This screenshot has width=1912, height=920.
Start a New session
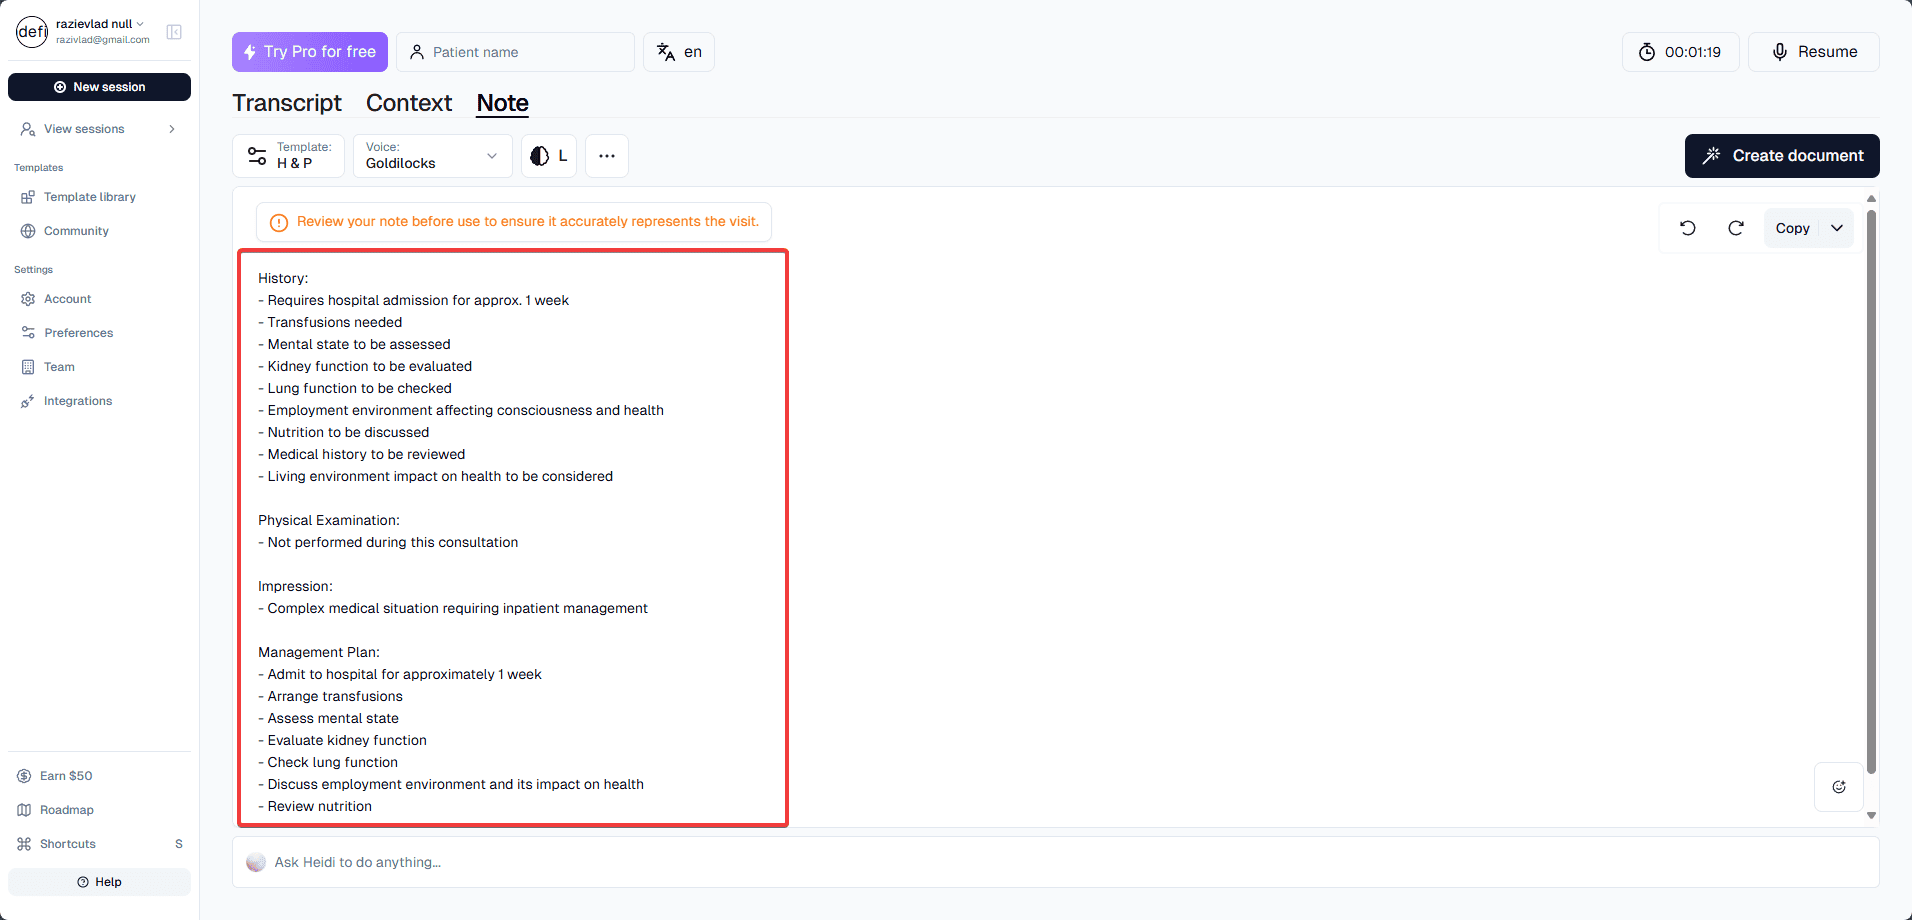point(99,87)
